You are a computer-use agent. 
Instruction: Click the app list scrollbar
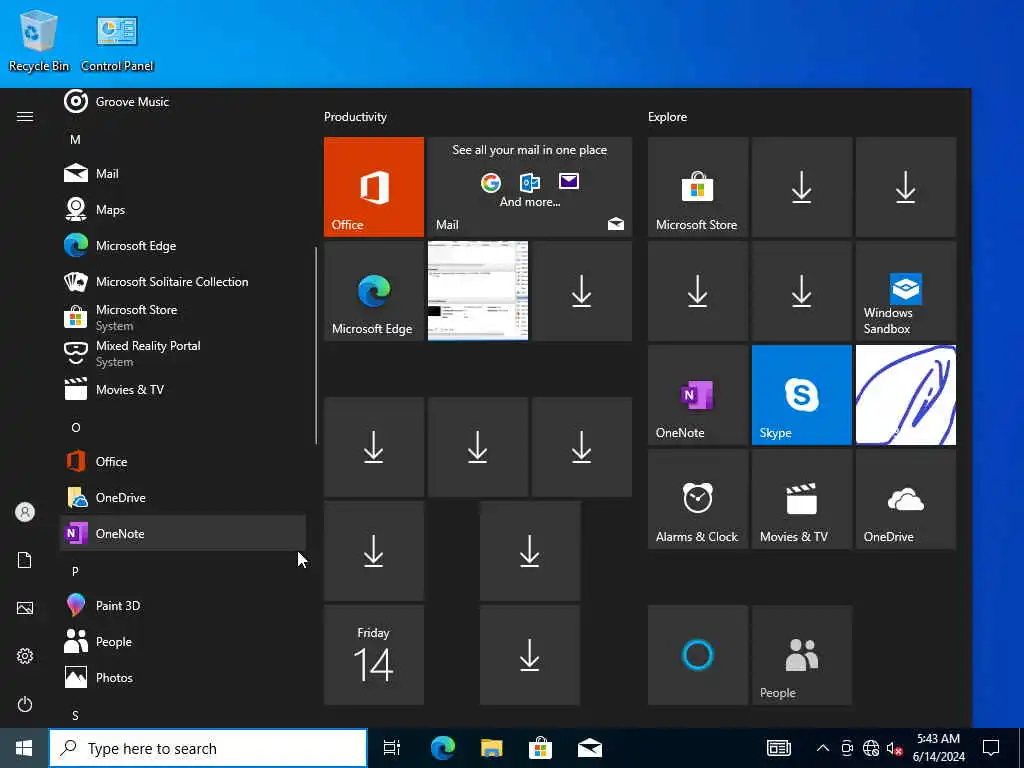click(x=316, y=345)
